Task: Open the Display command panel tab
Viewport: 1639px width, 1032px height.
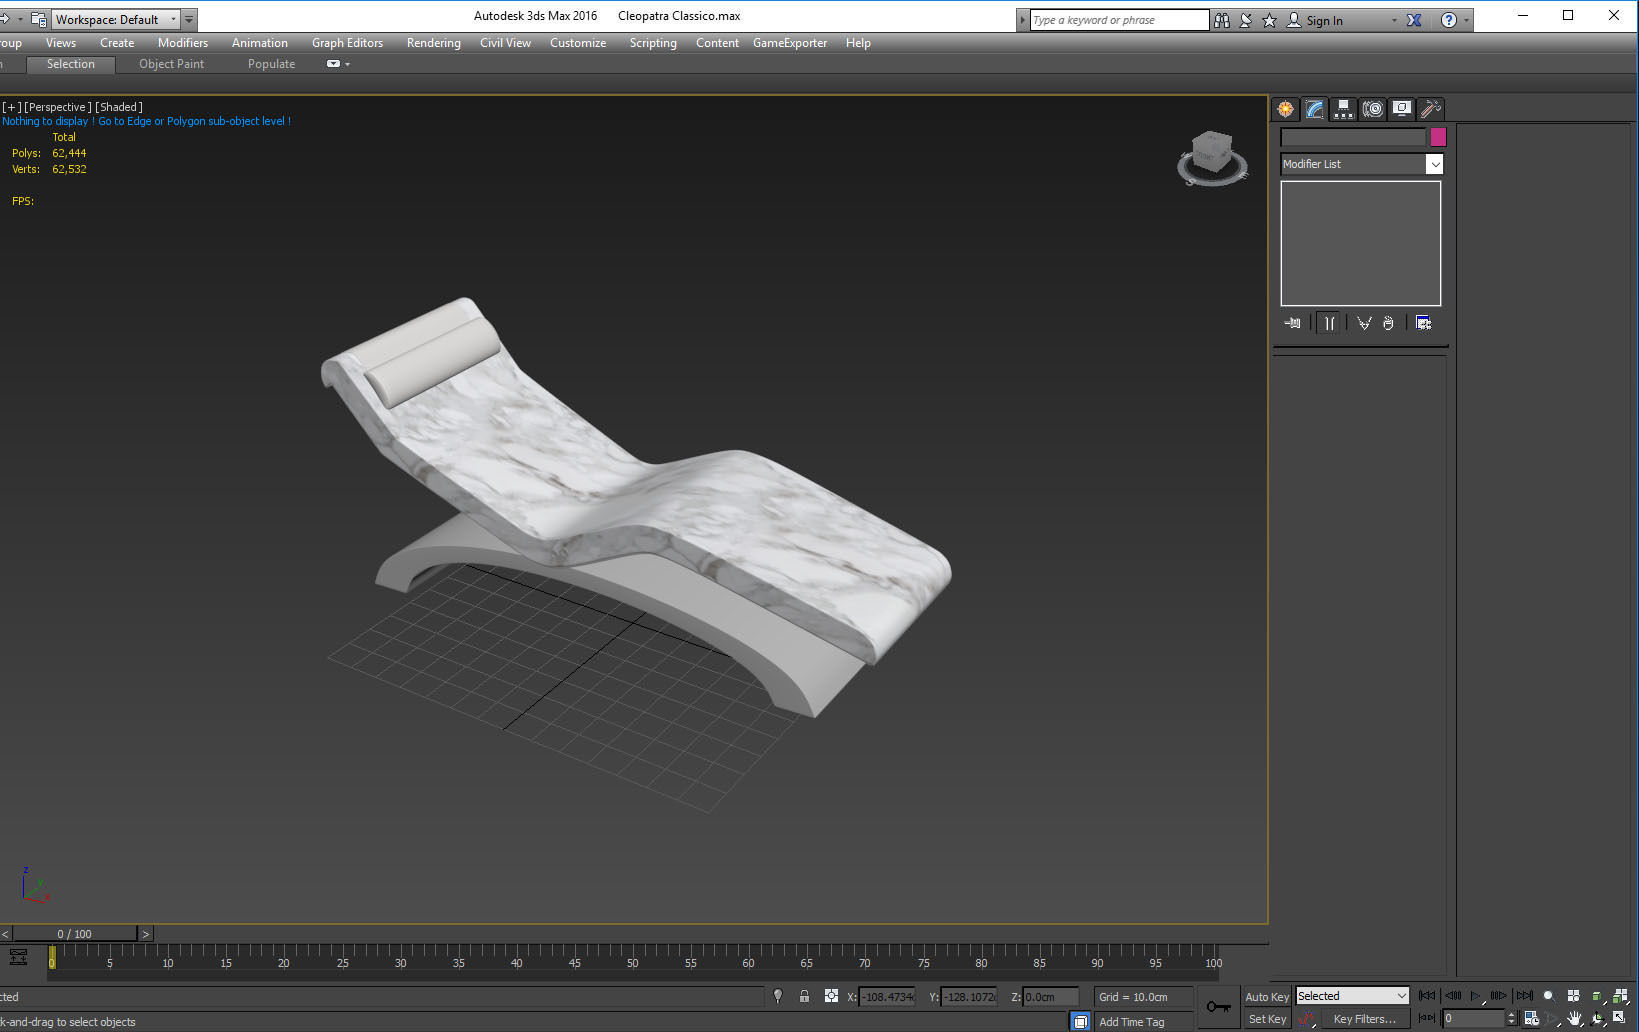Action: (x=1401, y=109)
